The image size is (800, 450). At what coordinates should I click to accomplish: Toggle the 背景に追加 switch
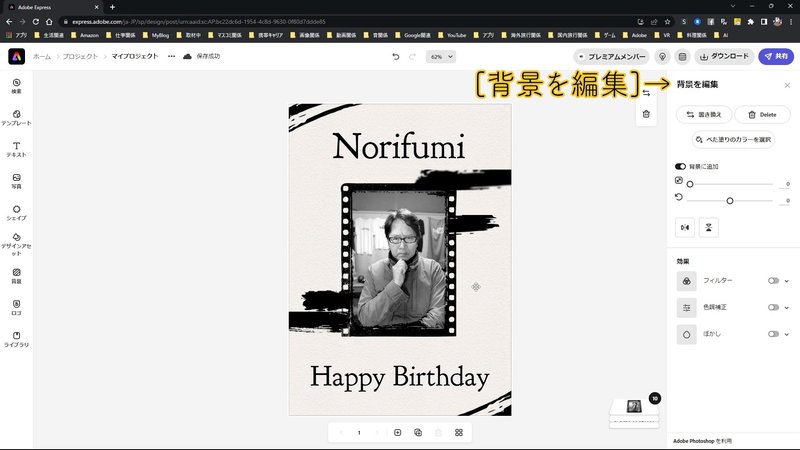680,166
